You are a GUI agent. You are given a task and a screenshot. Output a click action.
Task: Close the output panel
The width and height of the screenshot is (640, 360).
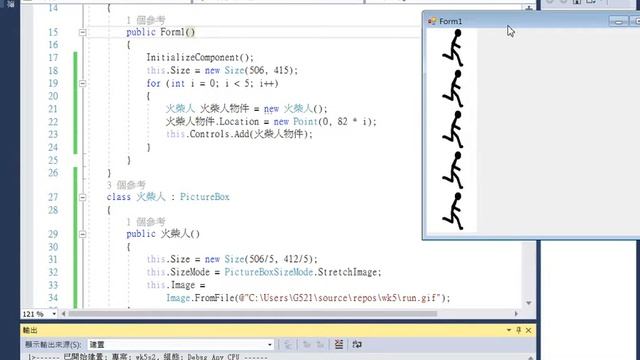point(529,330)
